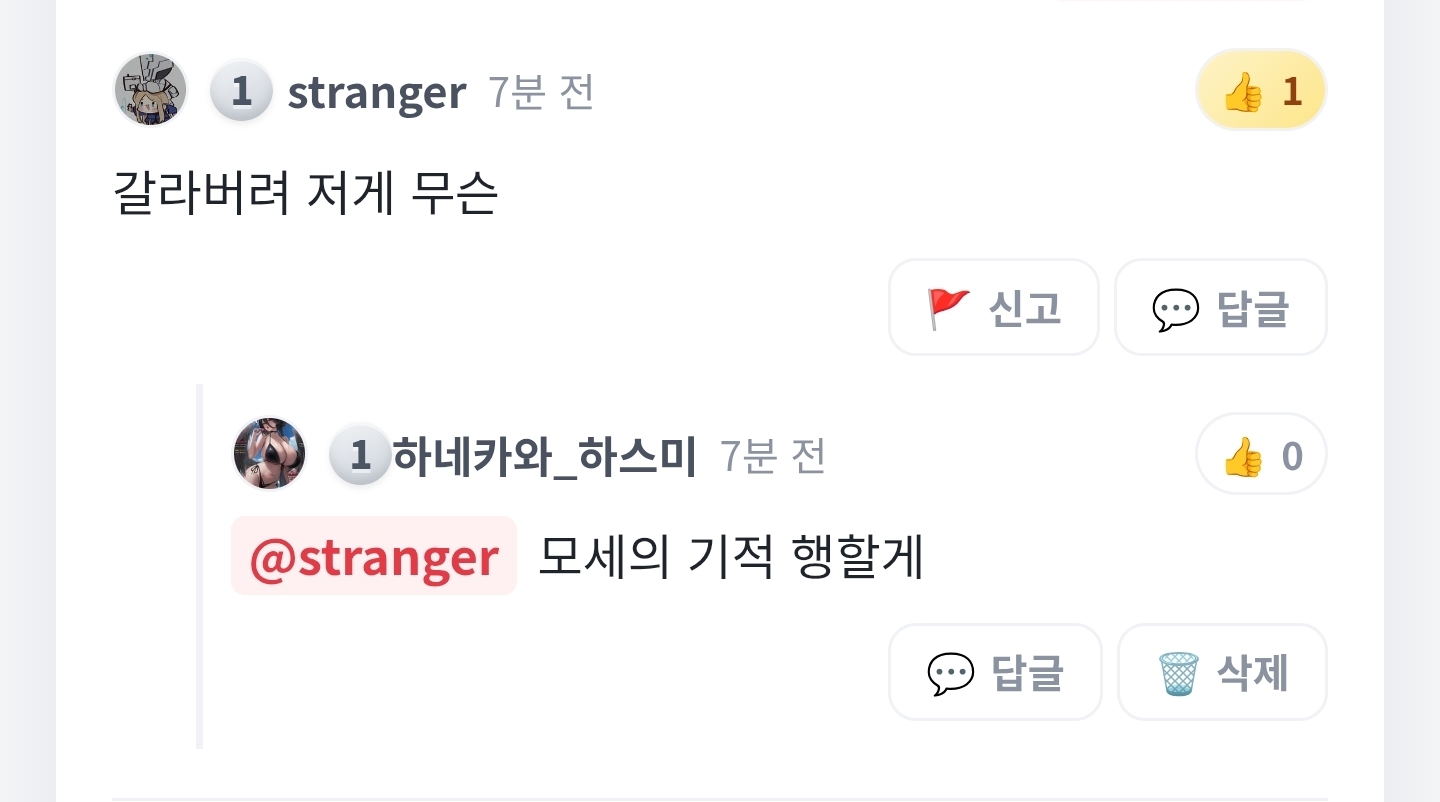Open 하네카와_하스미's profile picture

[270, 454]
